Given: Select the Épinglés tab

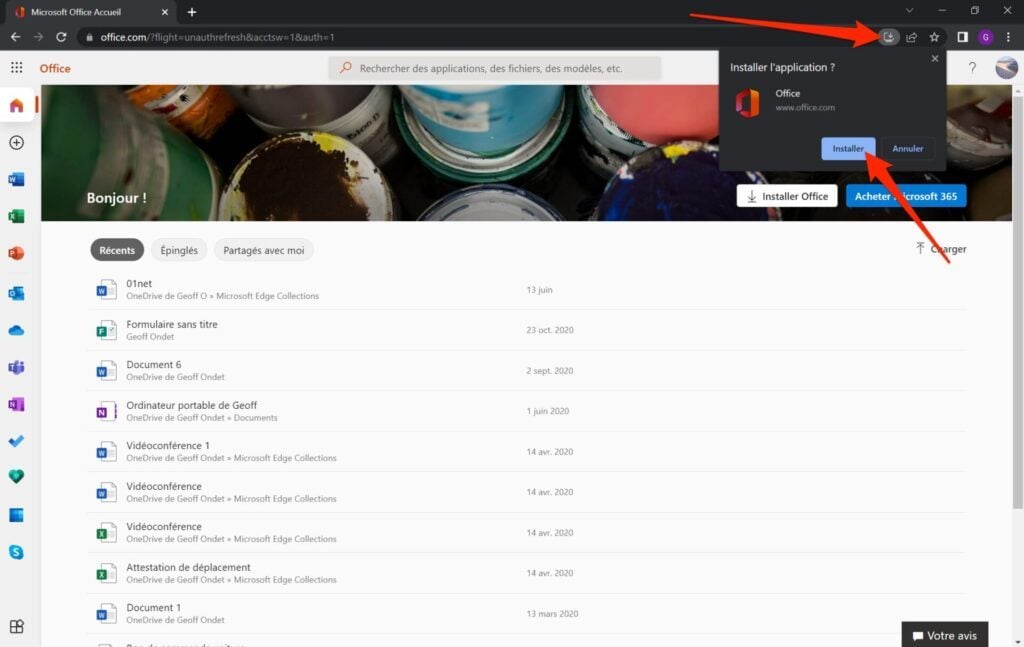Looking at the screenshot, I should [x=179, y=250].
